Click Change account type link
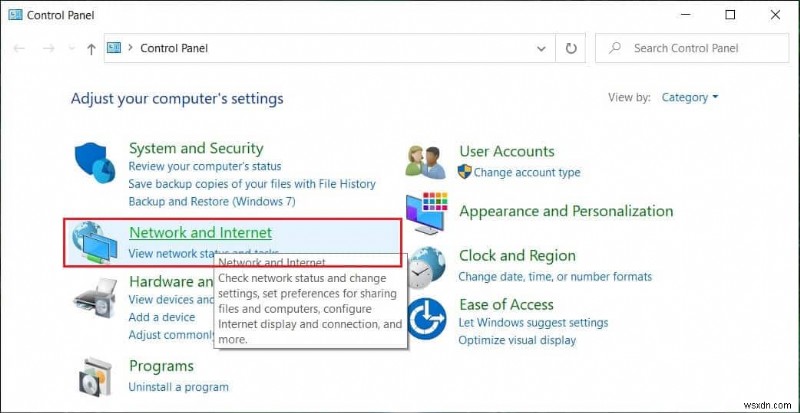This screenshot has width=800, height=413. click(x=527, y=172)
